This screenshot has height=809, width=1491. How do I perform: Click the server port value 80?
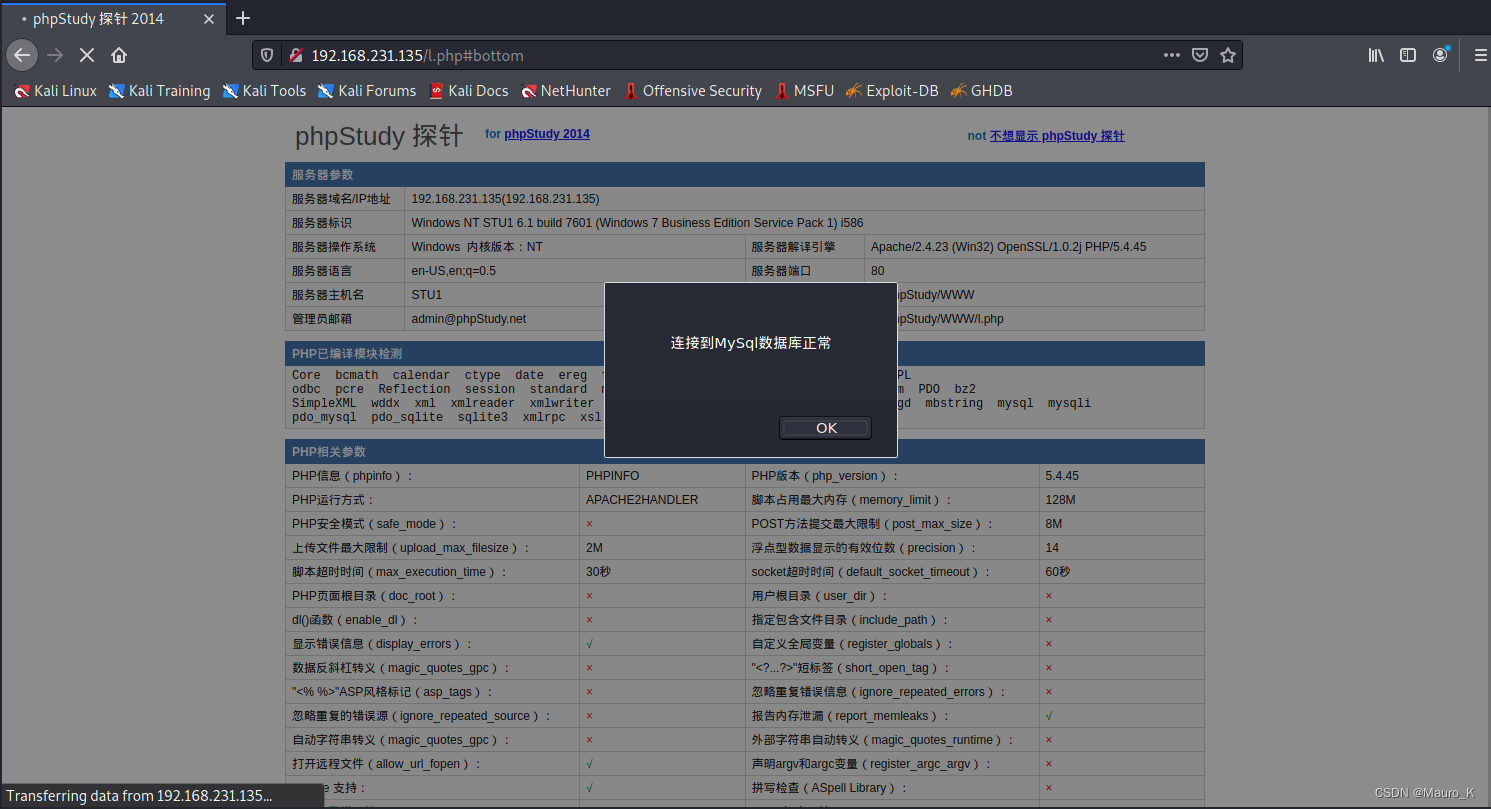click(x=878, y=271)
